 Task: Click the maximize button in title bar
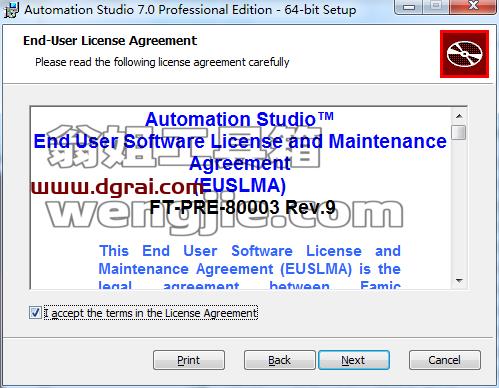point(436,6)
